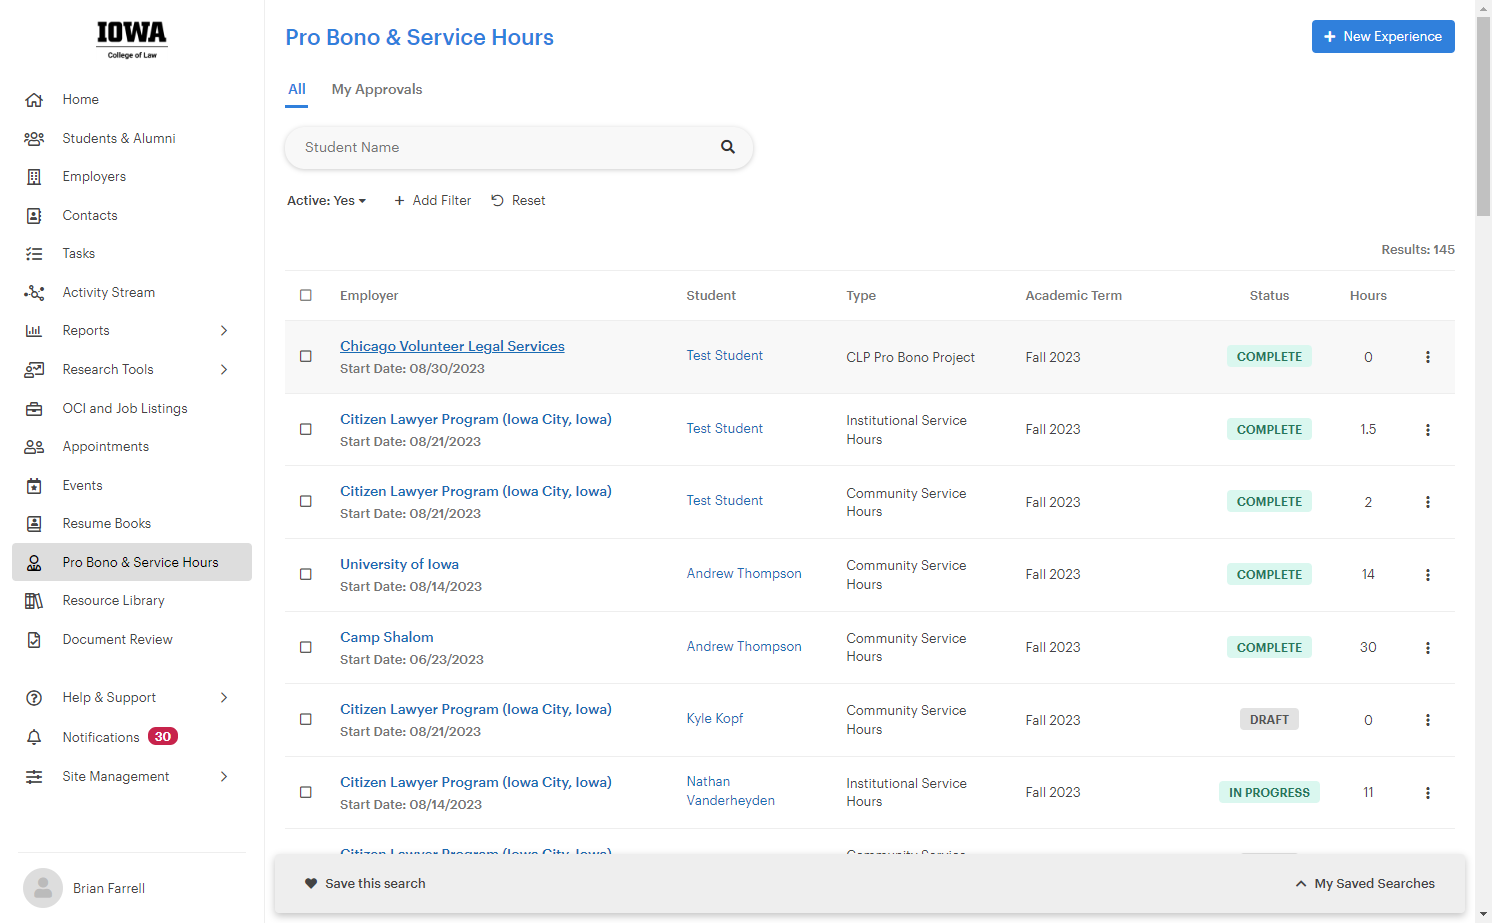
Task: Expand the Site Management chevron
Action: click(x=224, y=777)
